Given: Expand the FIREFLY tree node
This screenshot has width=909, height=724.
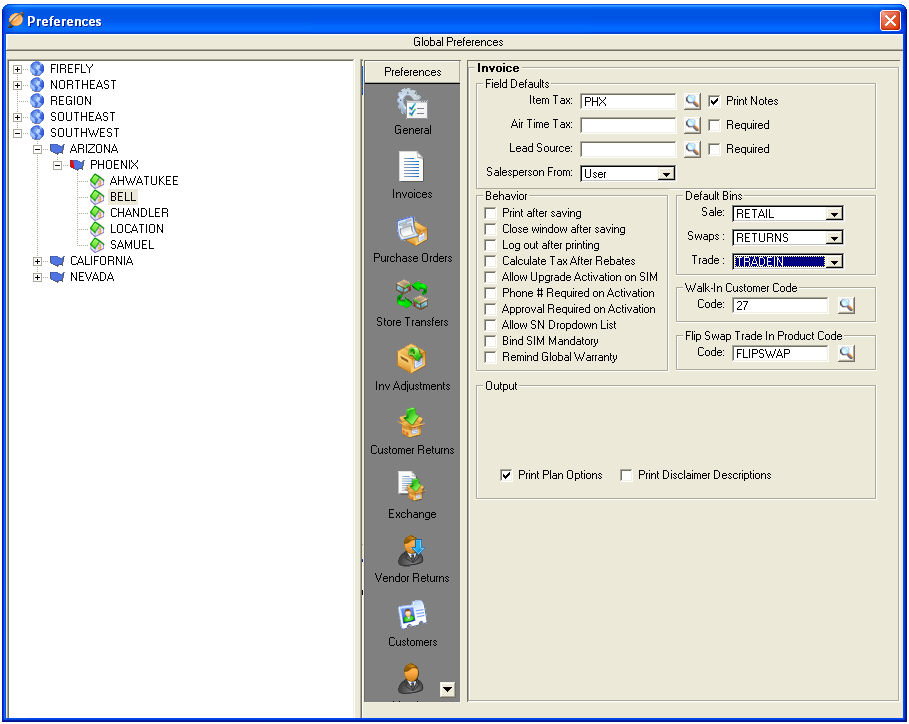Looking at the screenshot, I should tap(17, 69).
